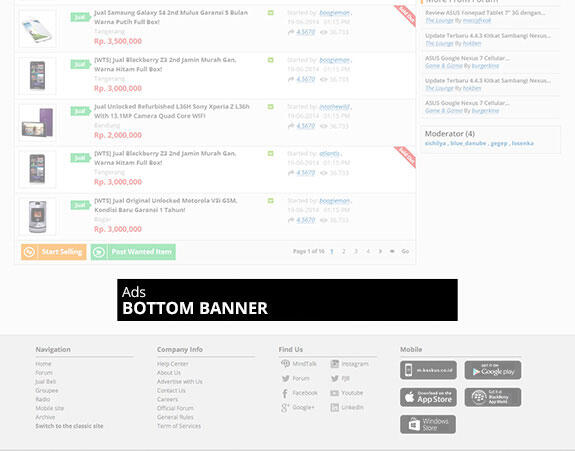The height and width of the screenshot is (451, 575).
Task: Open the Jual Samsung Galaxy S4 listing title
Action: tap(171, 17)
